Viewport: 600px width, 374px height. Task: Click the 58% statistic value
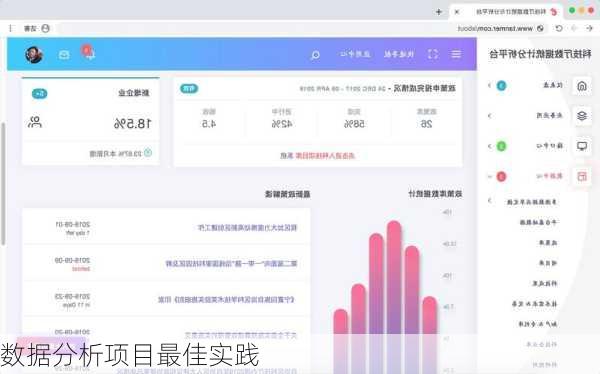[354, 124]
